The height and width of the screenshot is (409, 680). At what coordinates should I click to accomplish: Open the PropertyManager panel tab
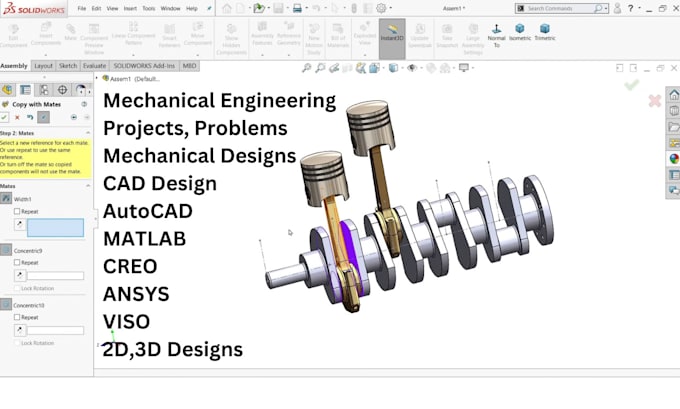(25, 90)
